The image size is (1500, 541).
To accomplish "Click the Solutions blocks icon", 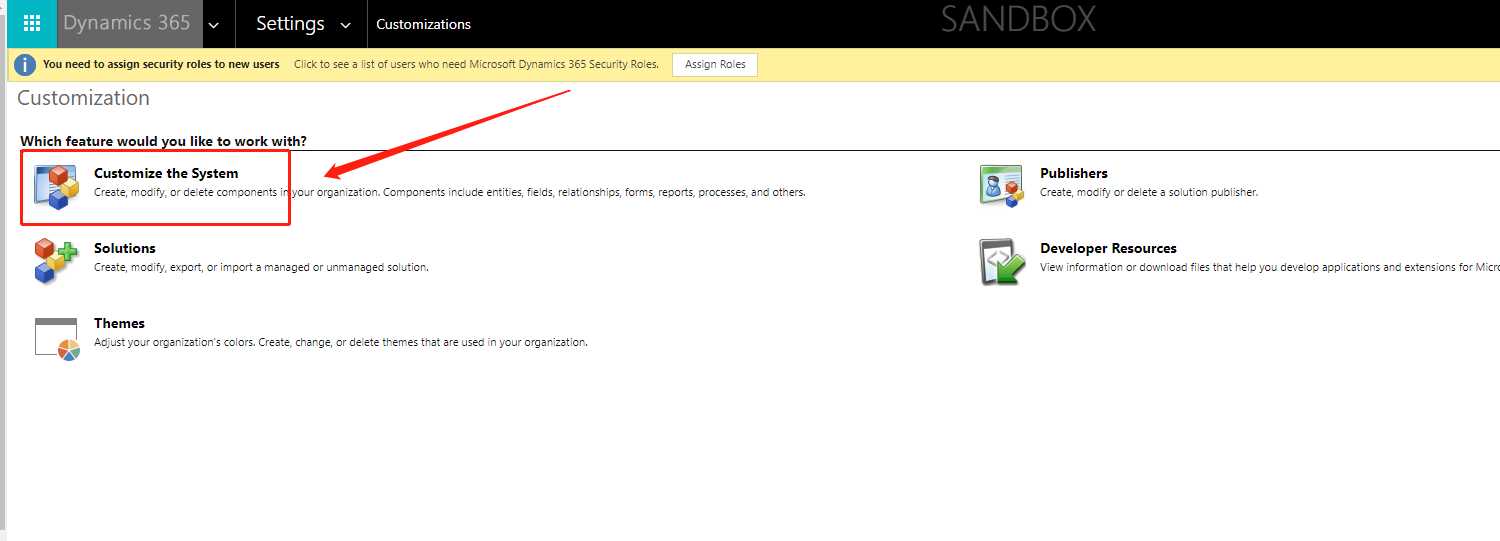I will click(56, 261).
